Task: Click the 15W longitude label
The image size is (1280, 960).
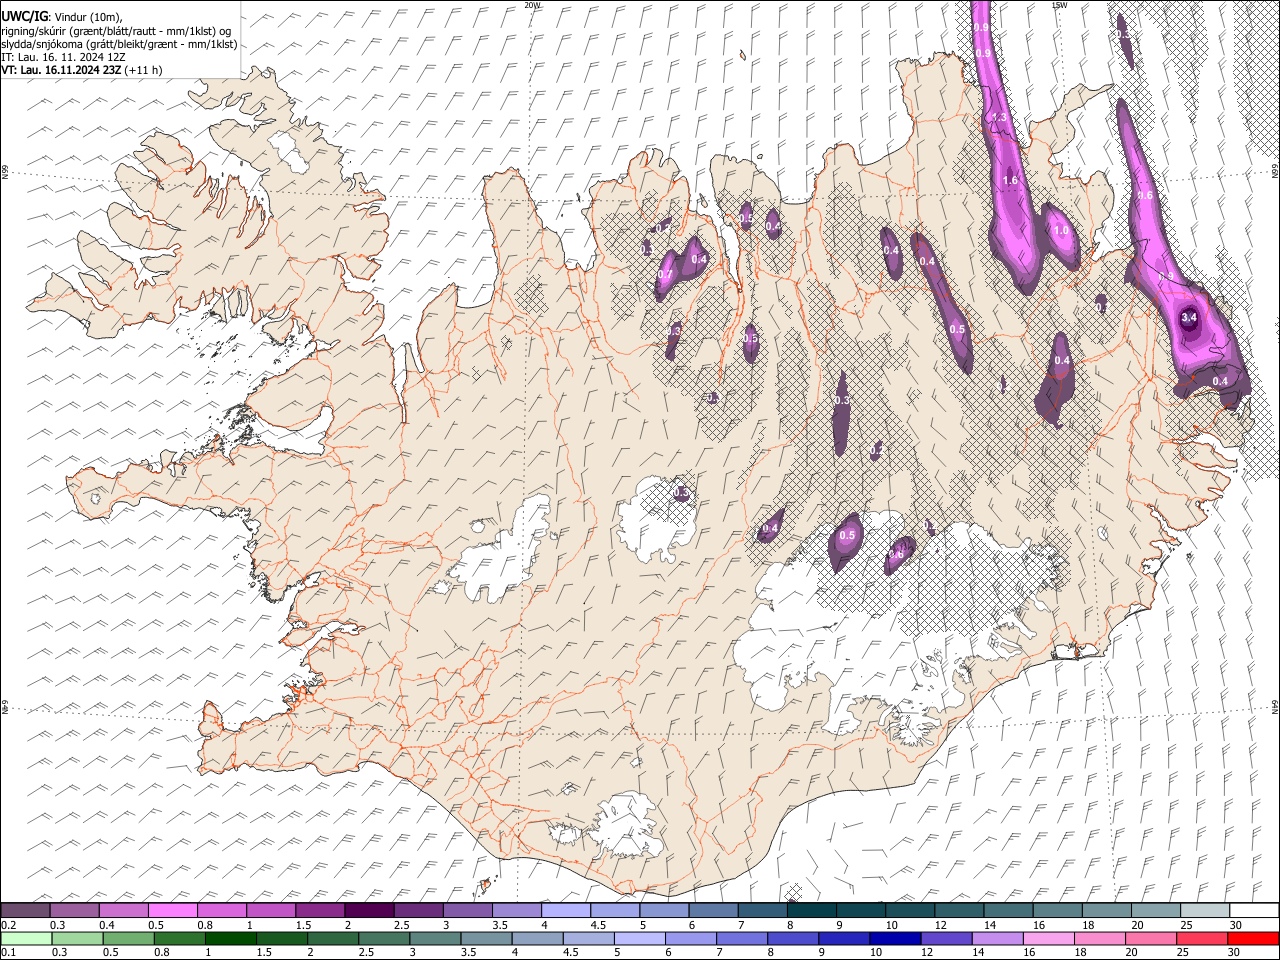Action: tap(1060, 5)
